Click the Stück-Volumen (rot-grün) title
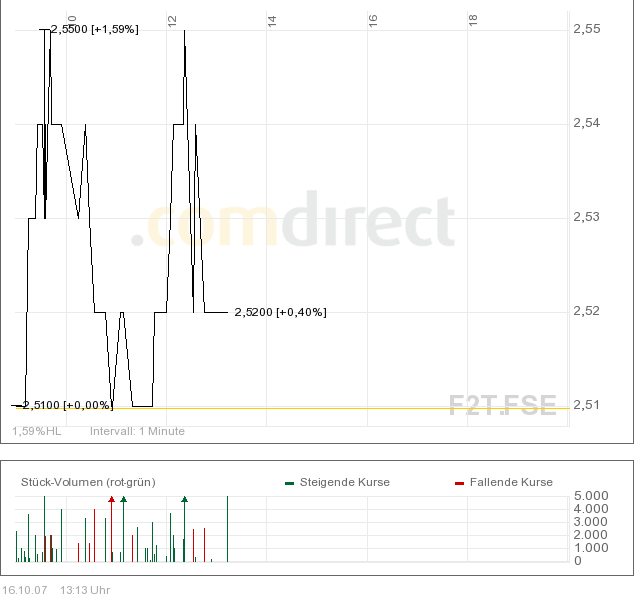The image size is (634, 597). tap(88, 482)
